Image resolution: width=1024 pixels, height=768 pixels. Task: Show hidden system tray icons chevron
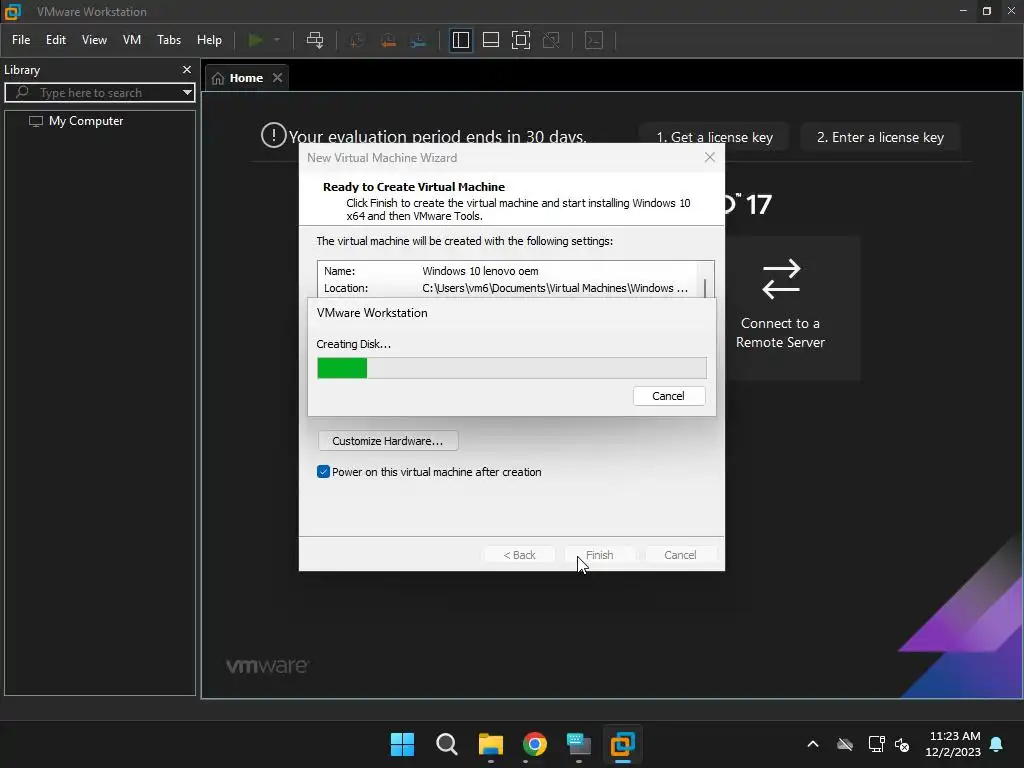813,744
